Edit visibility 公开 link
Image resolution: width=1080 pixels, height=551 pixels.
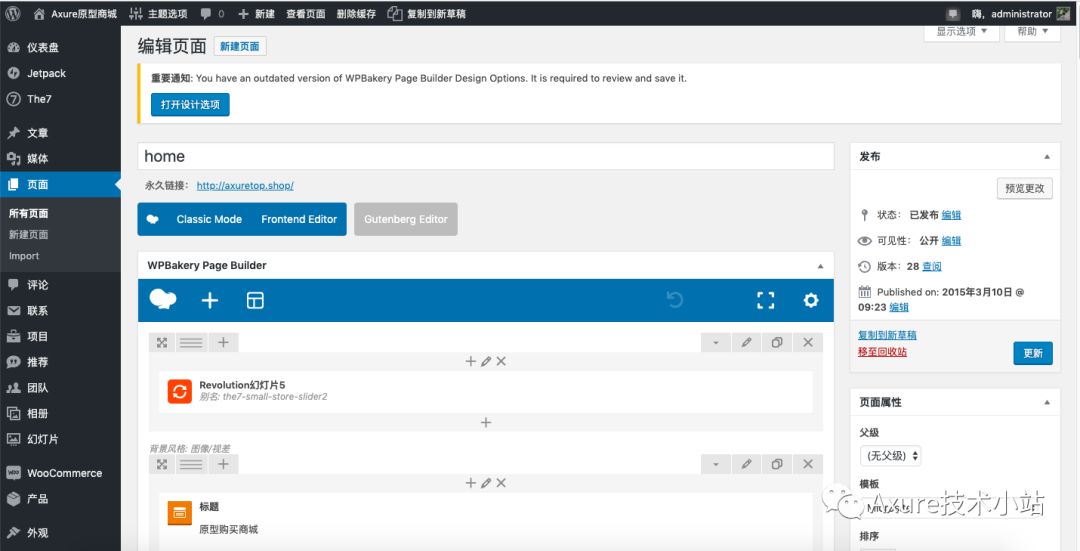tap(951, 240)
